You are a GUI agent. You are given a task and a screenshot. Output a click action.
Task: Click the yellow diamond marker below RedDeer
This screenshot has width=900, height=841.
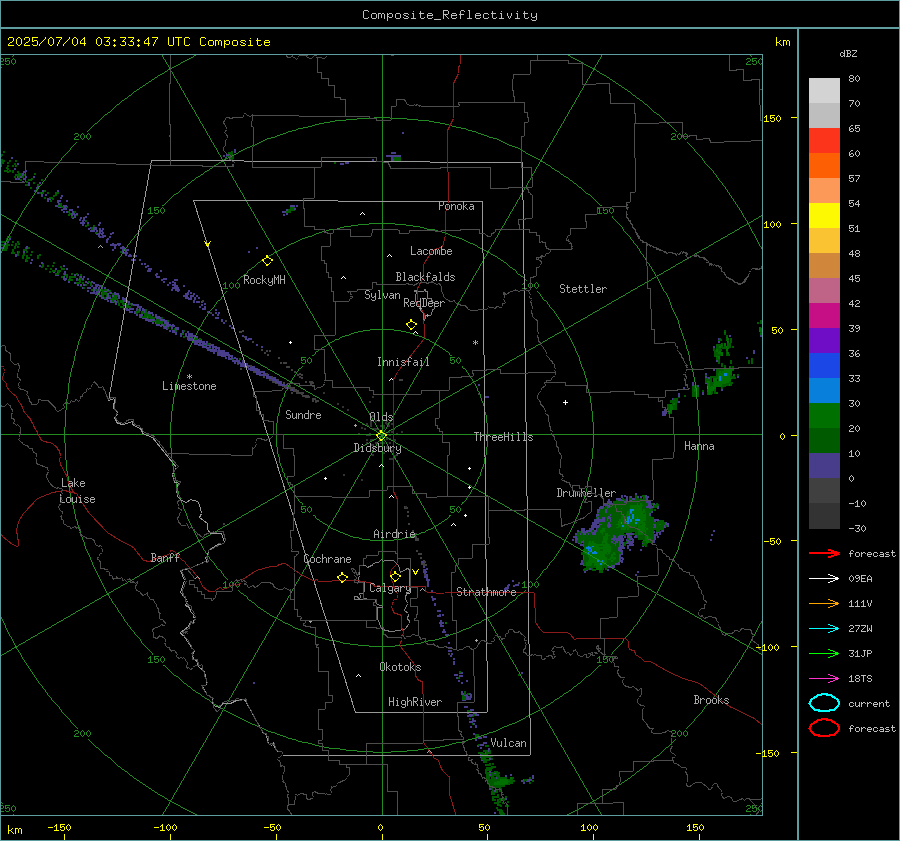[x=411, y=325]
